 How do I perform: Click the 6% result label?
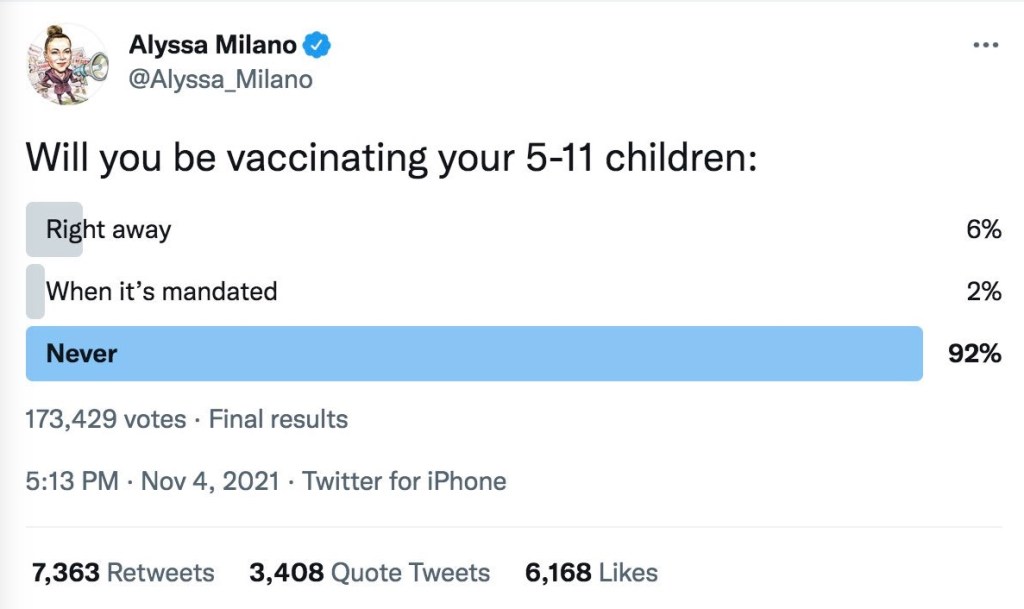click(x=983, y=230)
